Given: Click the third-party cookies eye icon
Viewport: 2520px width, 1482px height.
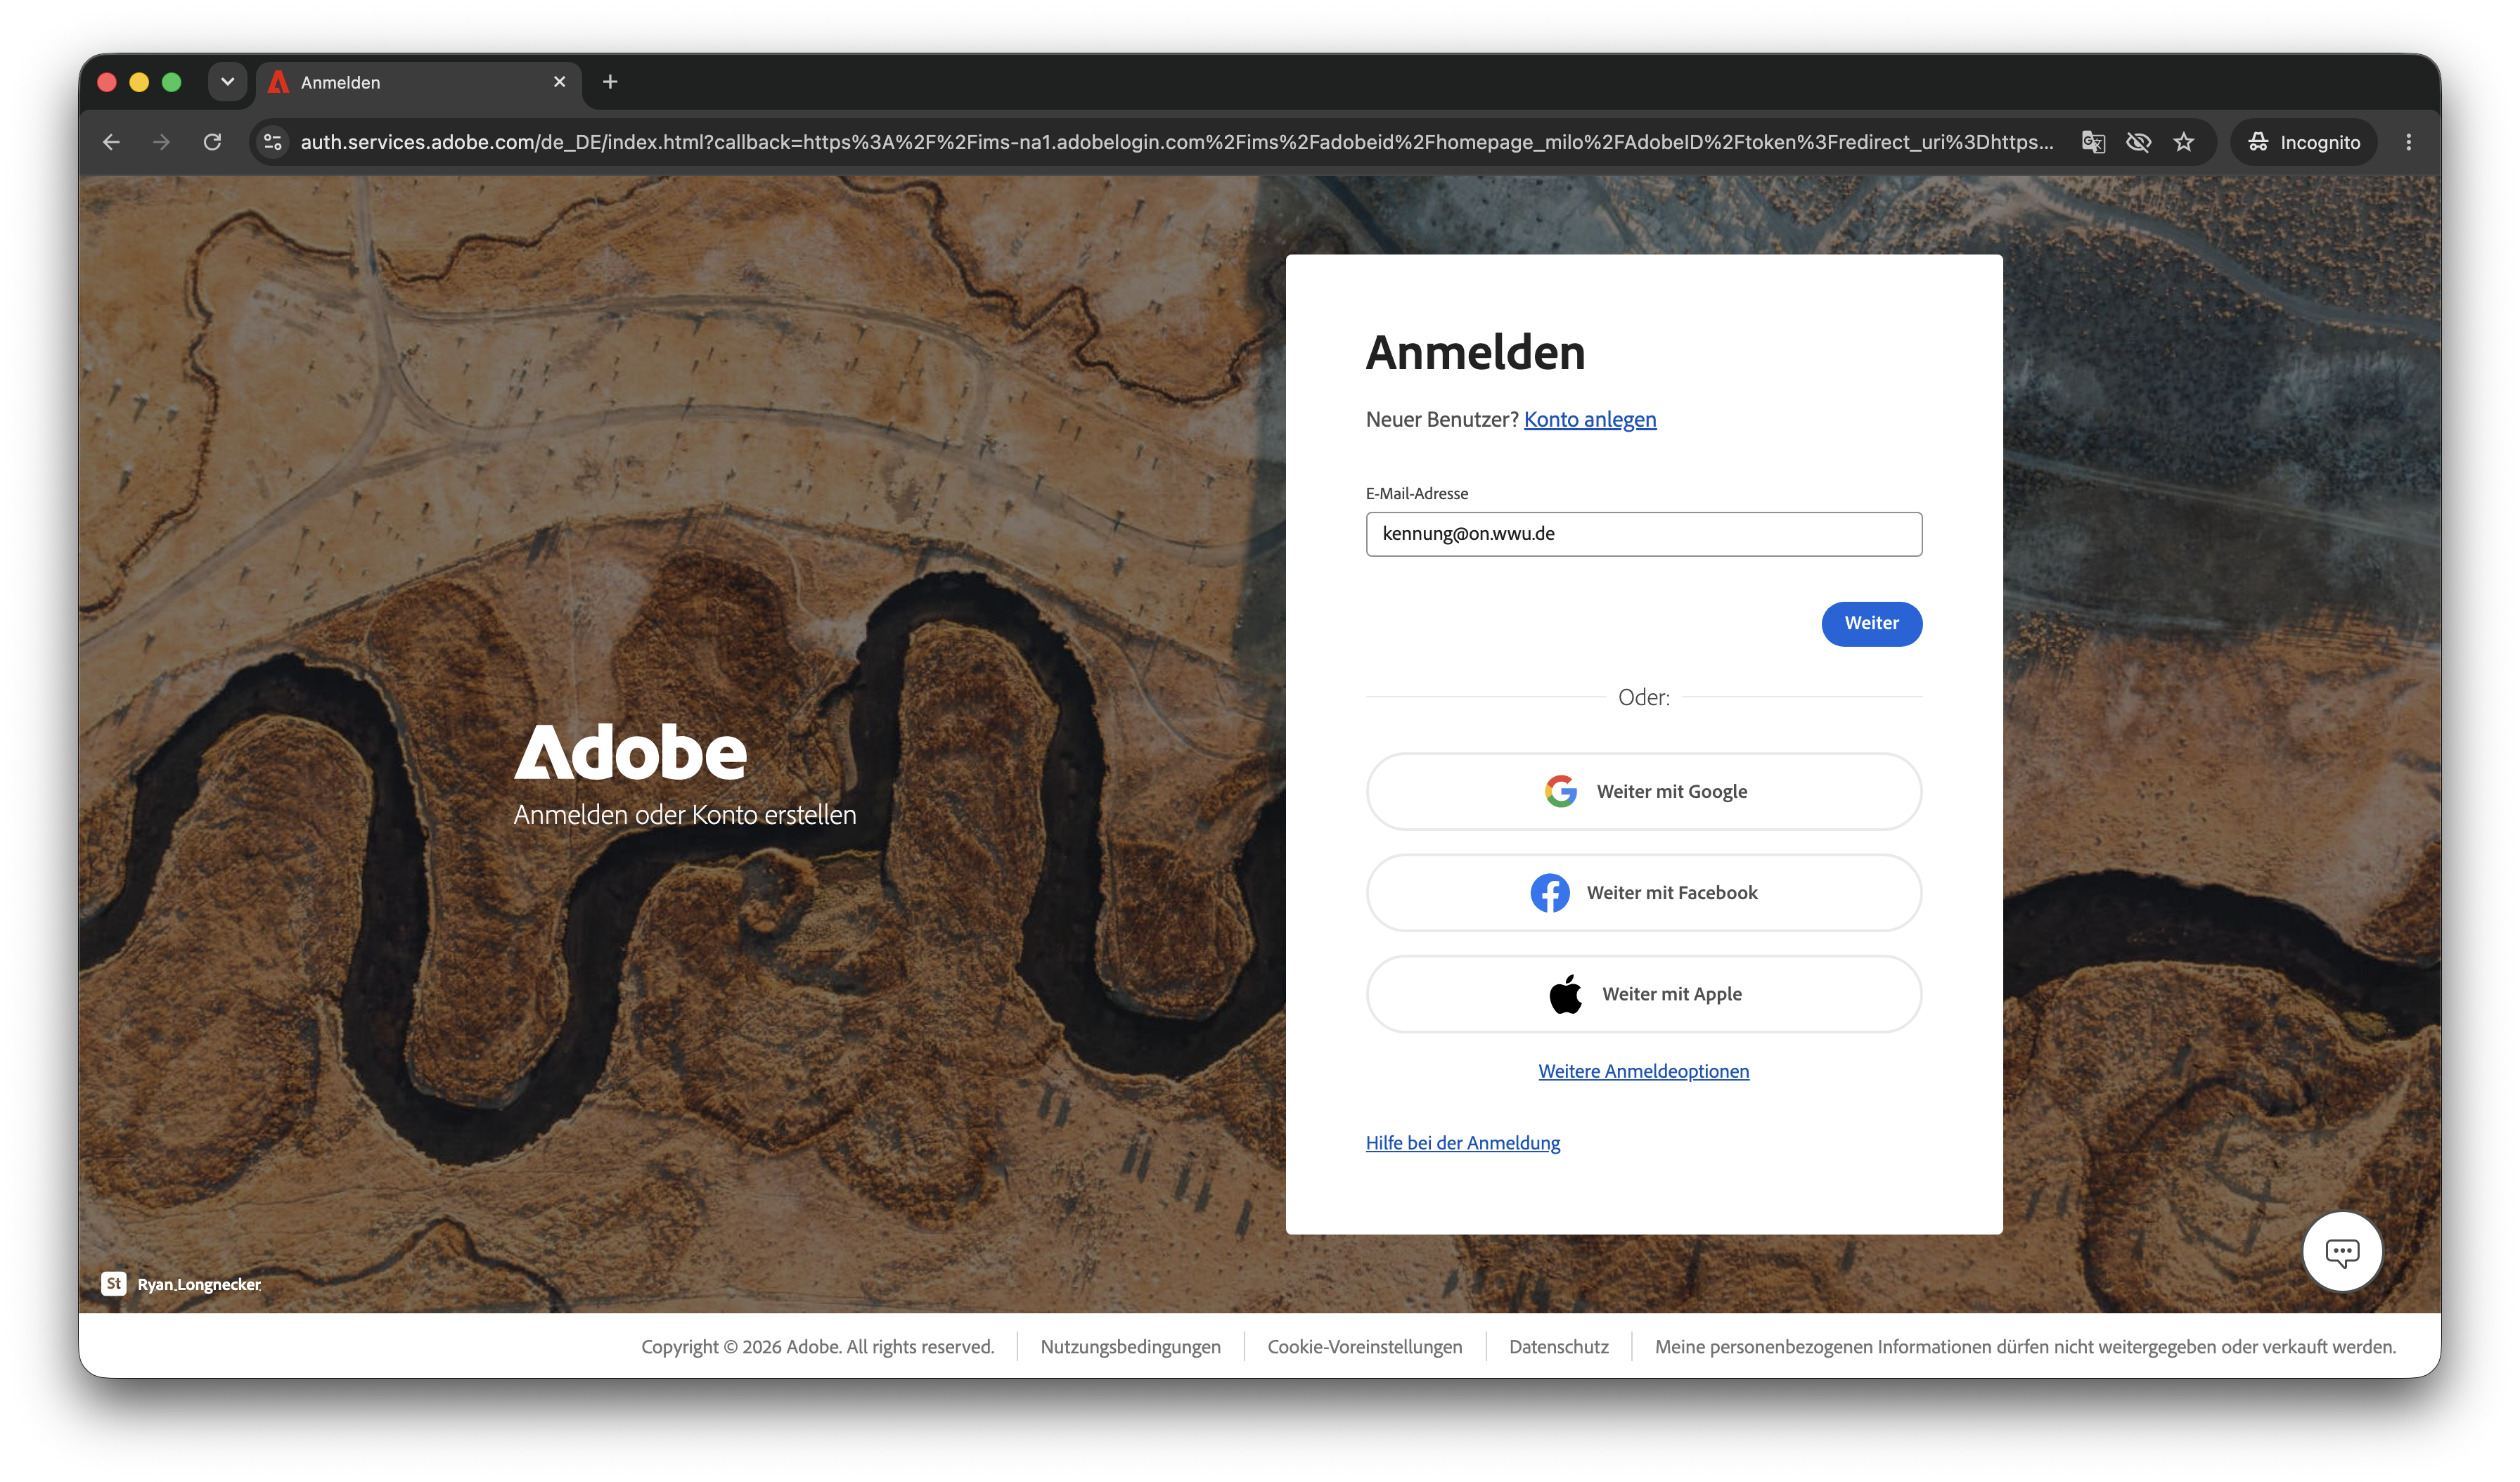Looking at the screenshot, I should coord(2138,142).
